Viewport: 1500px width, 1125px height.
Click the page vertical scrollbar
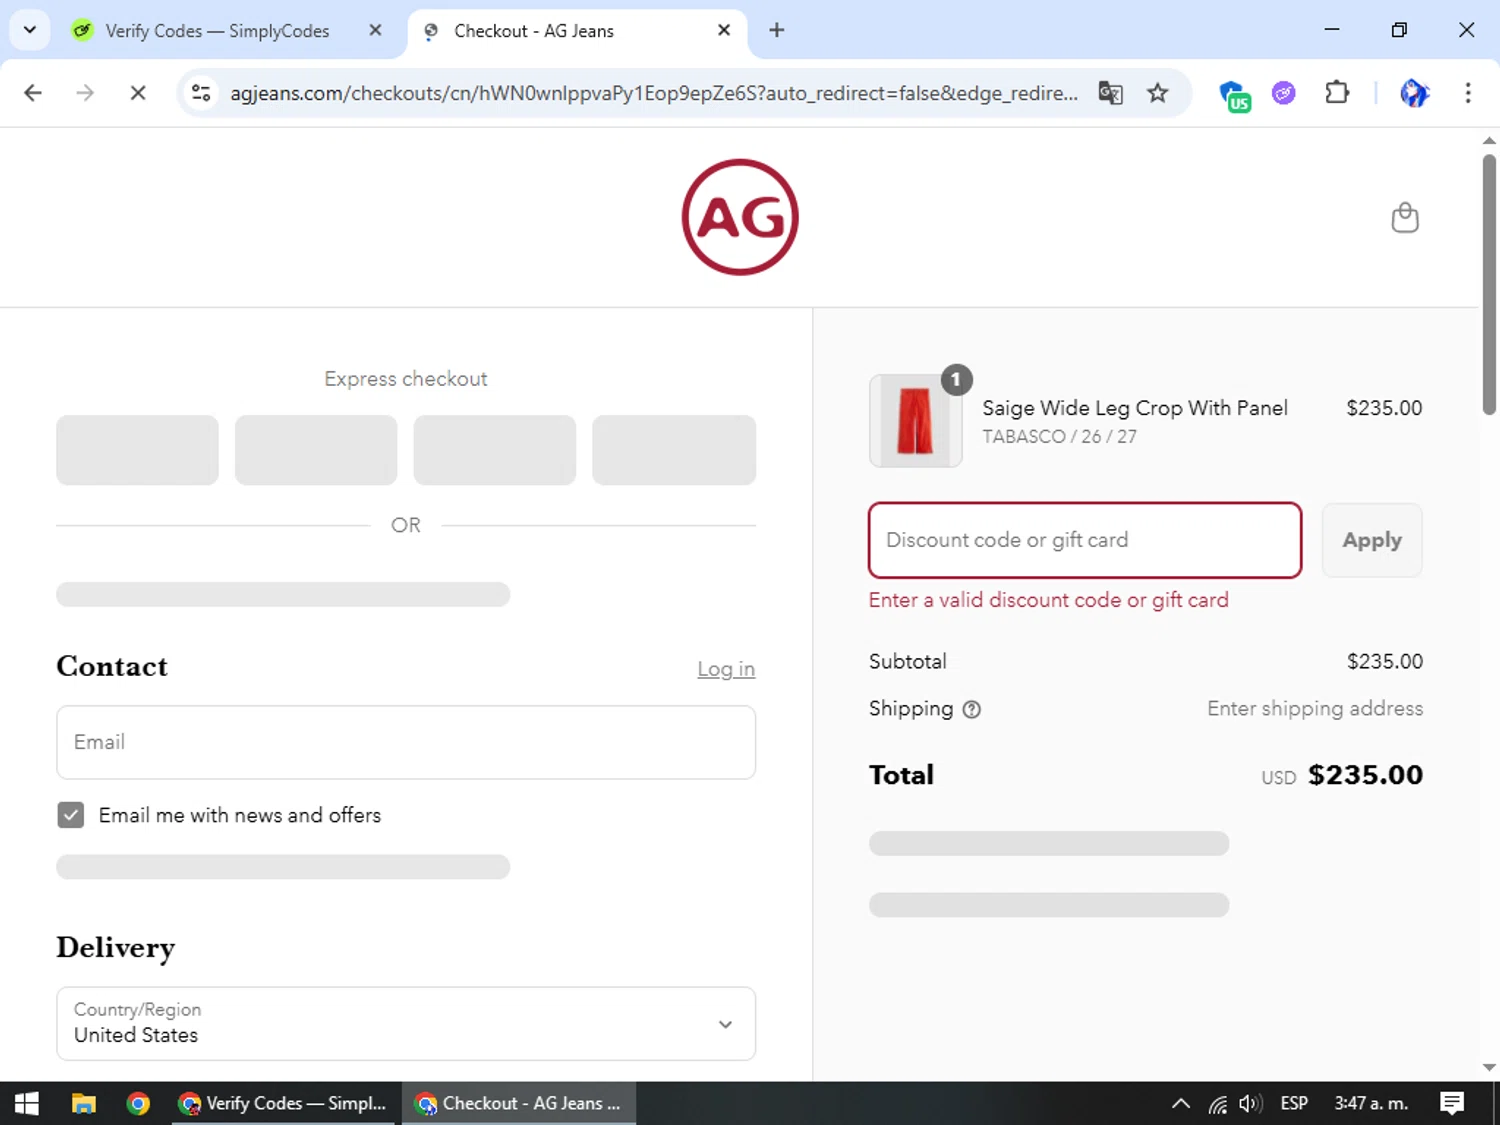pos(1489,285)
